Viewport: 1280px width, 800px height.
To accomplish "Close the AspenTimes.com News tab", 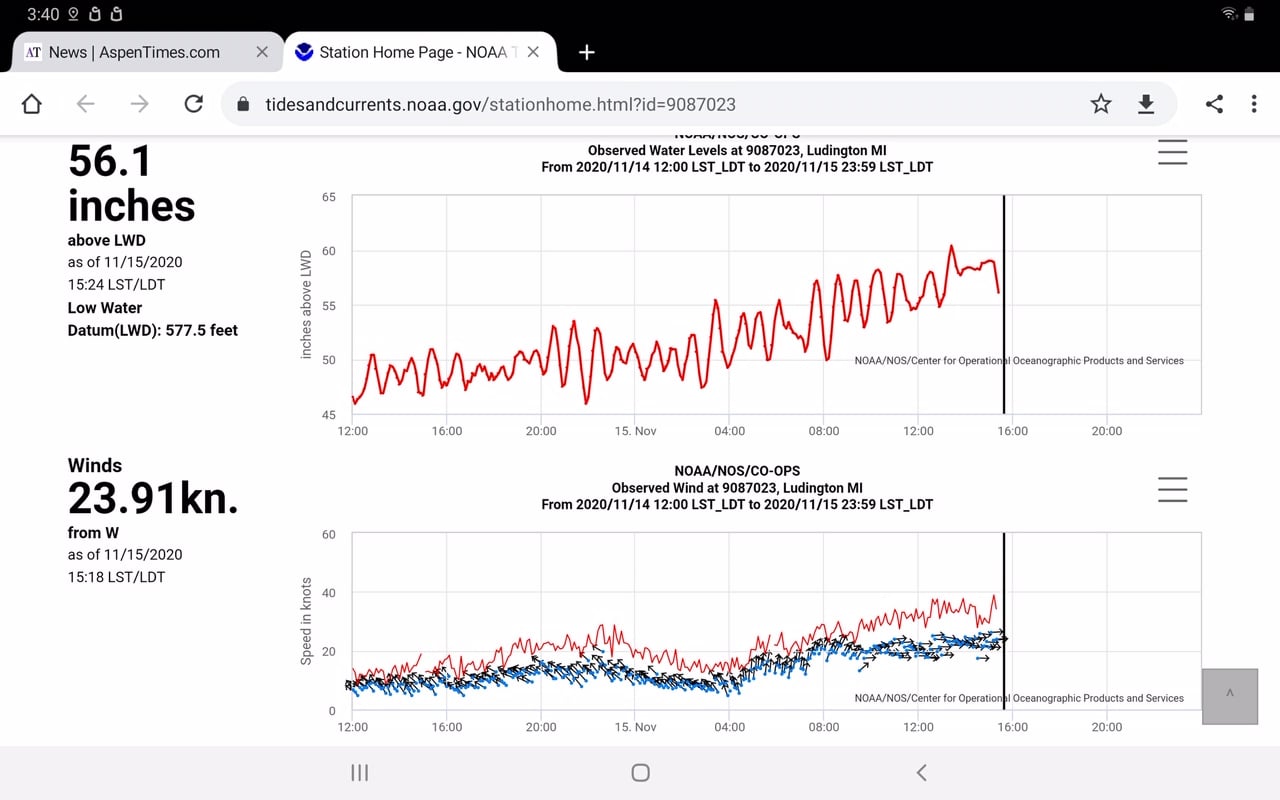I will click(x=262, y=52).
